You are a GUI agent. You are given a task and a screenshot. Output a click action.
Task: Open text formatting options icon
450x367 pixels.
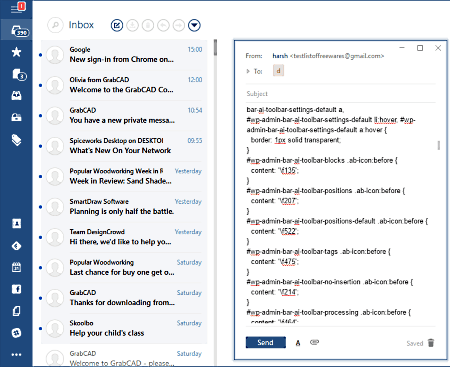tap(298, 343)
